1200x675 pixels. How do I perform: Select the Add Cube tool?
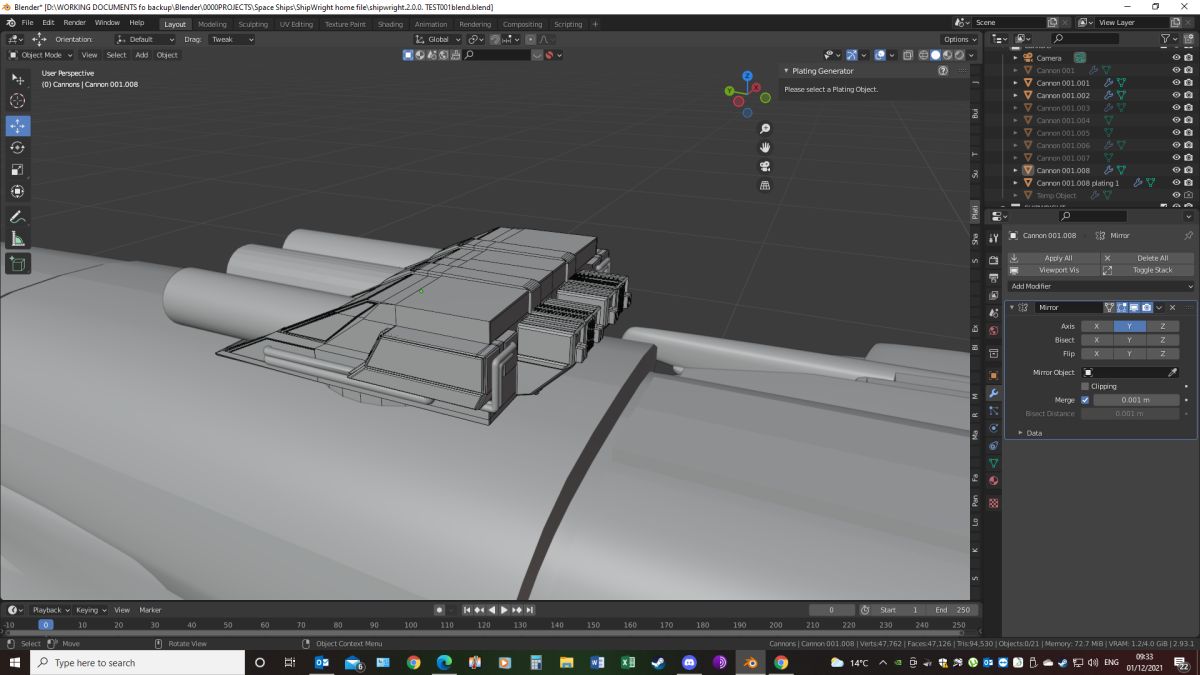pos(17,264)
